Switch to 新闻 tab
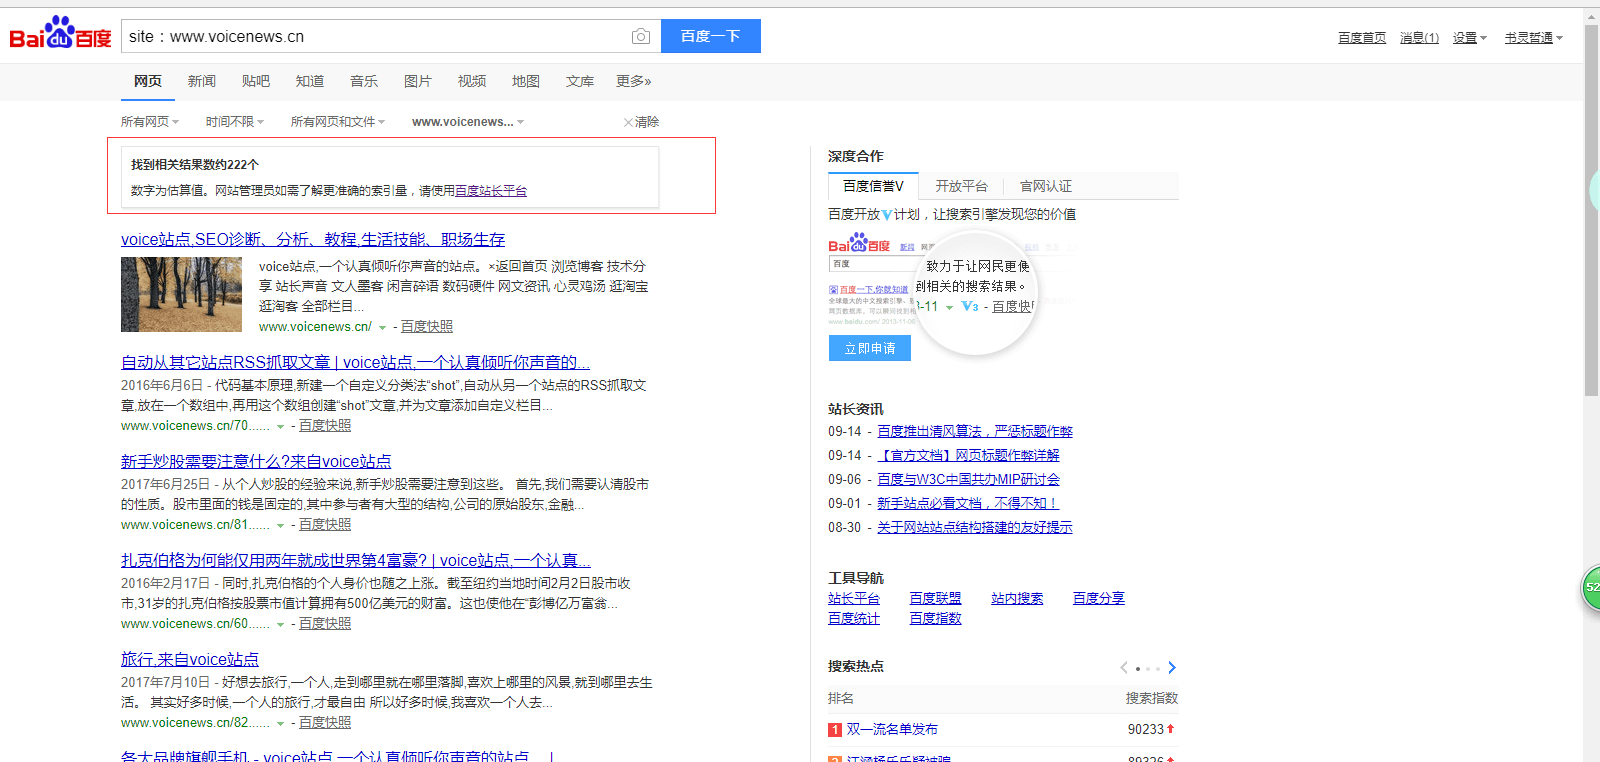Viewport: 1600px width, 762px height. tap(202, 81)
